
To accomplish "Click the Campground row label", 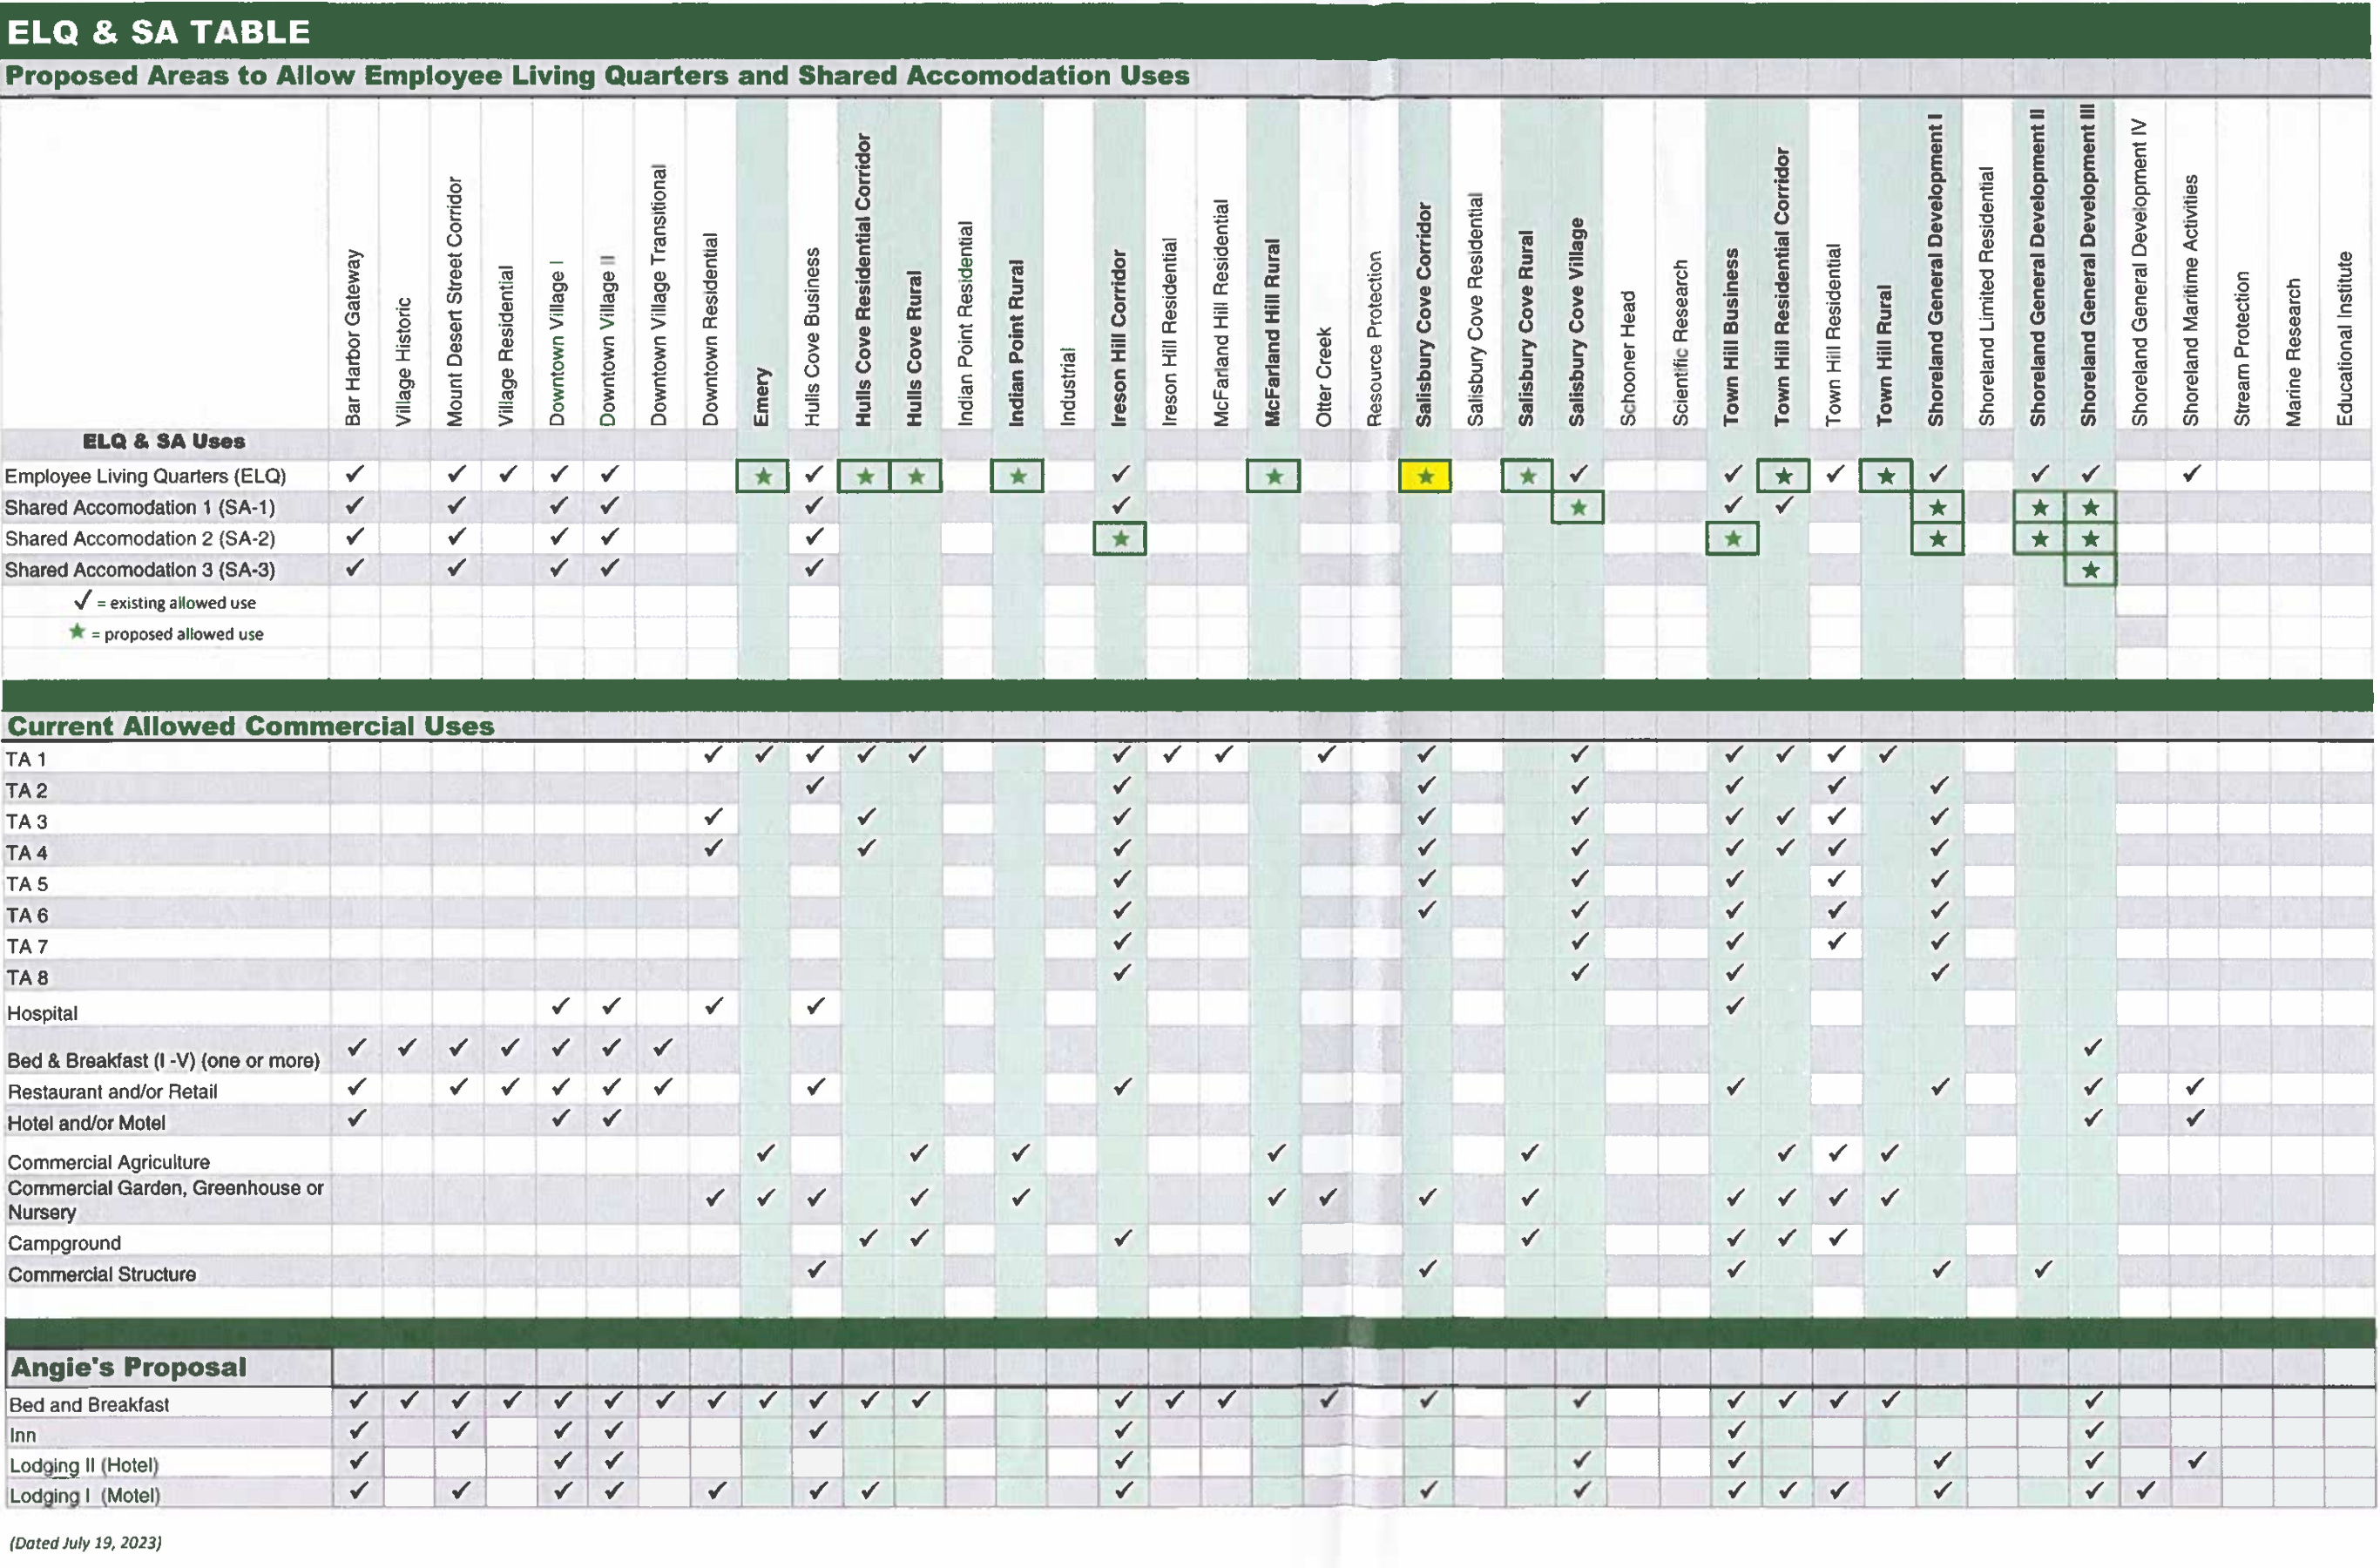I will [64, 1243].
